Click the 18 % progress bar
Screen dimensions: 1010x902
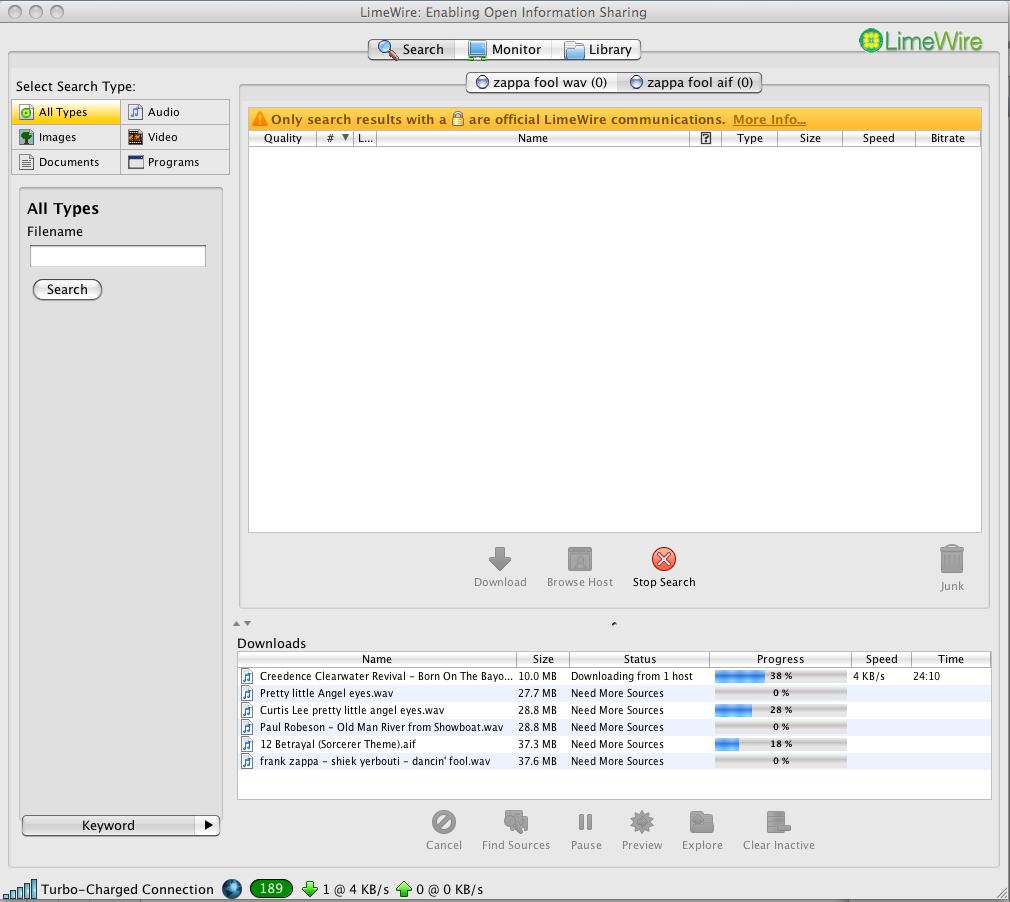click(x=781, y=744)
